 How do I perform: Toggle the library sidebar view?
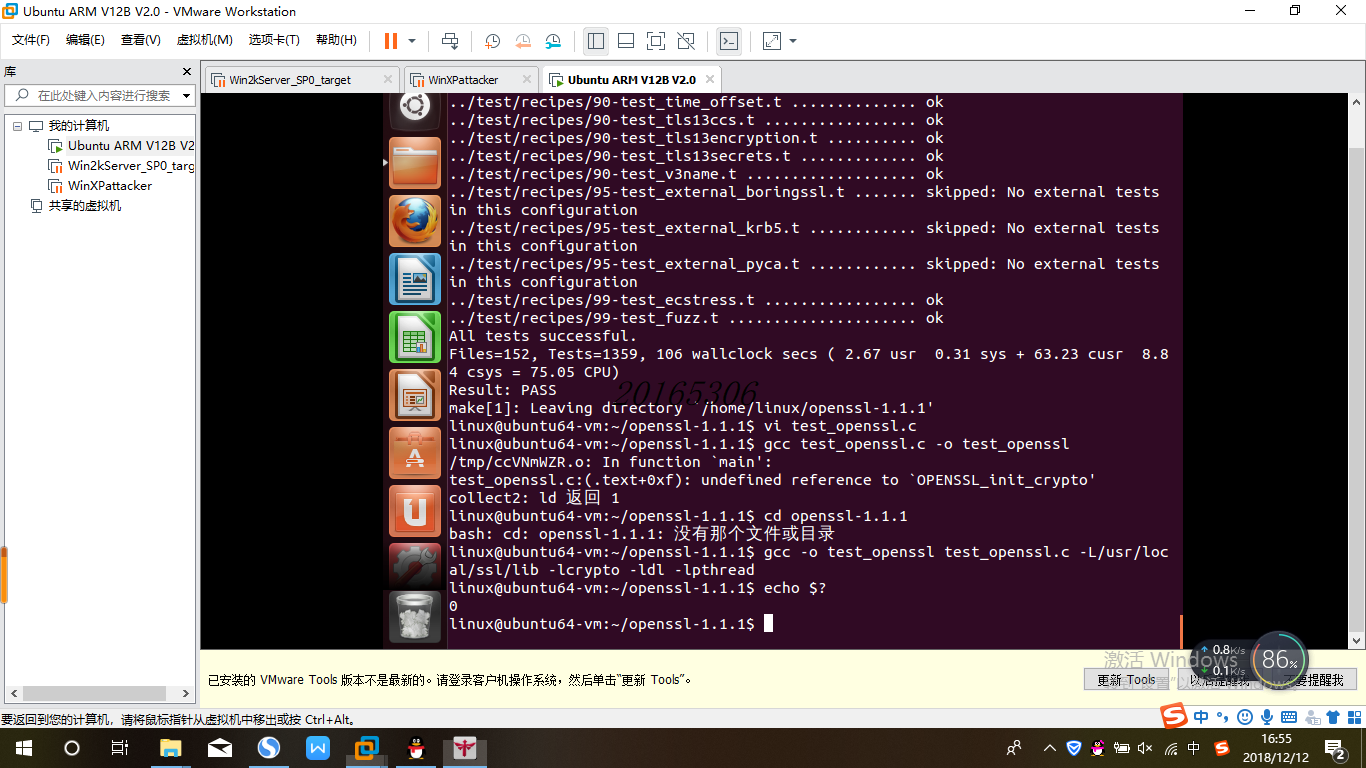tap(596, 41)
